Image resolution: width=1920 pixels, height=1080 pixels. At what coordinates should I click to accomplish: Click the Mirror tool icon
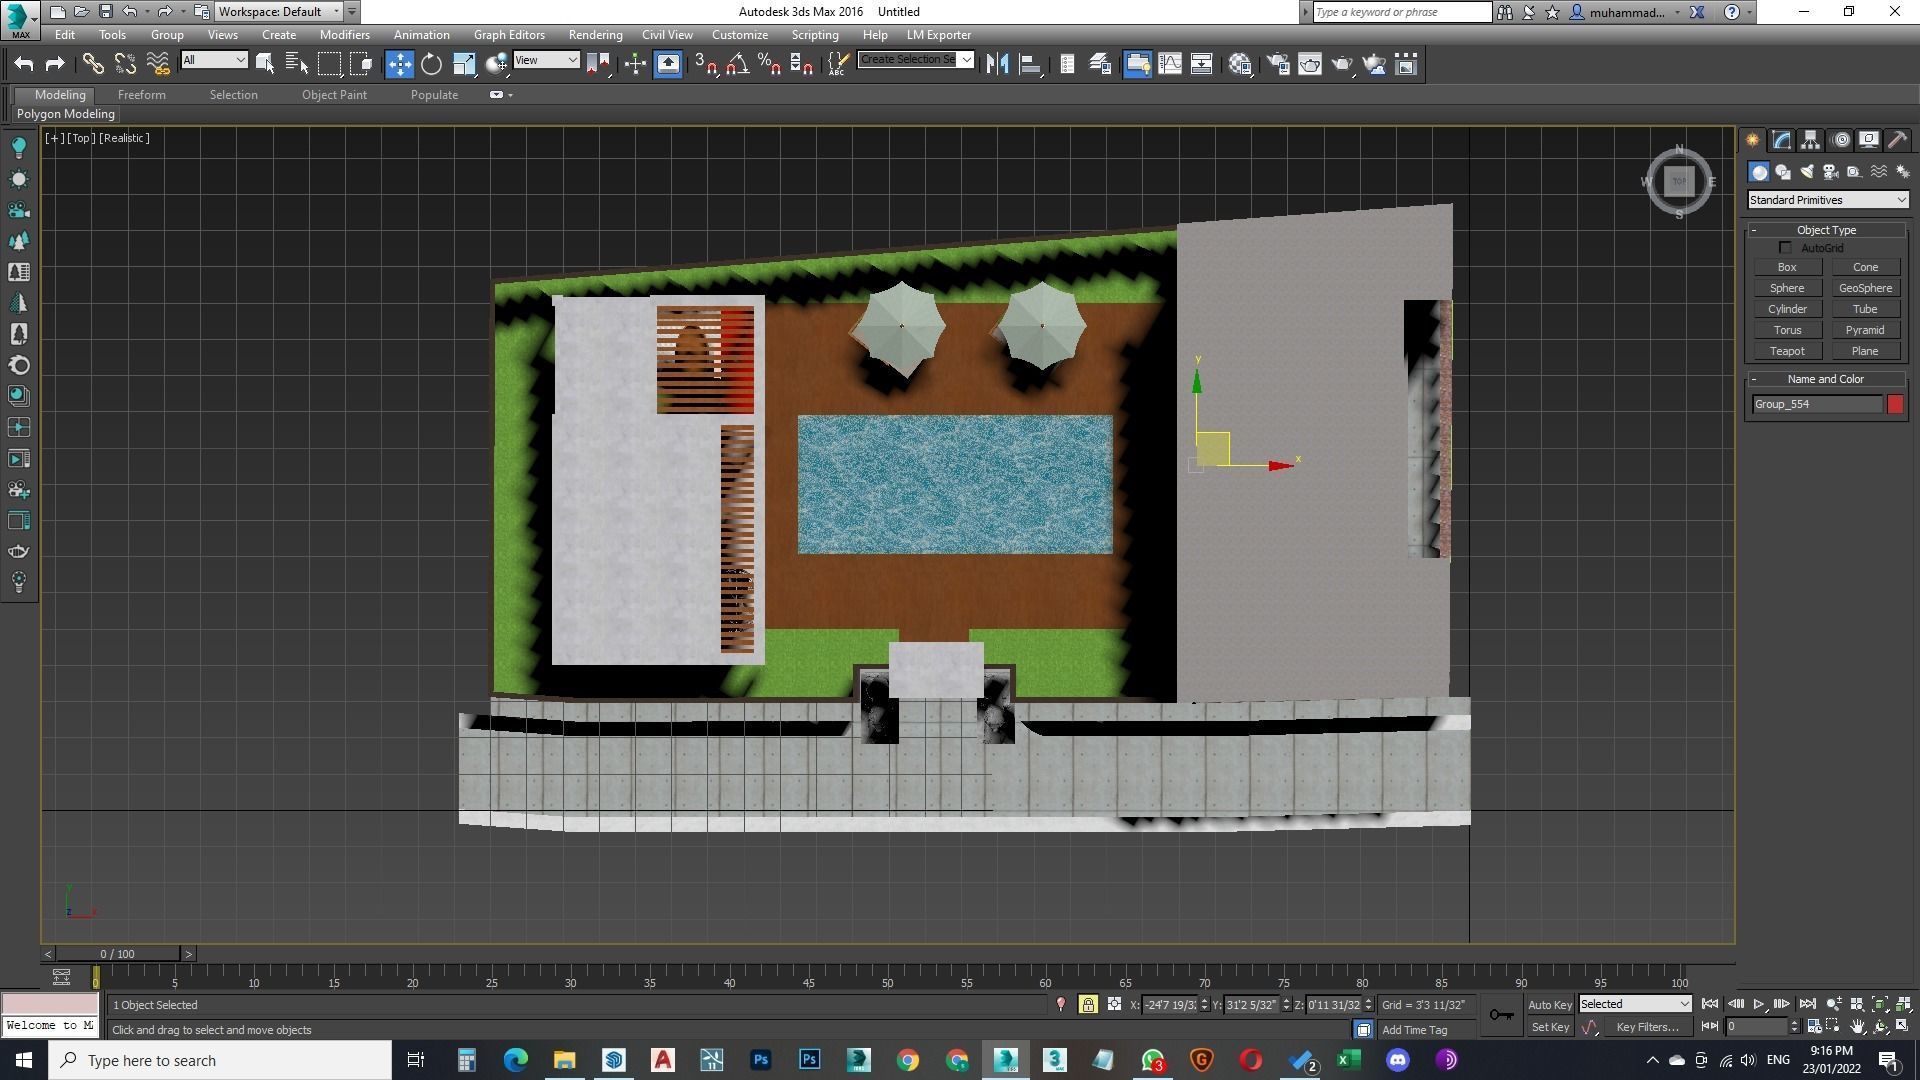[997, 64]
